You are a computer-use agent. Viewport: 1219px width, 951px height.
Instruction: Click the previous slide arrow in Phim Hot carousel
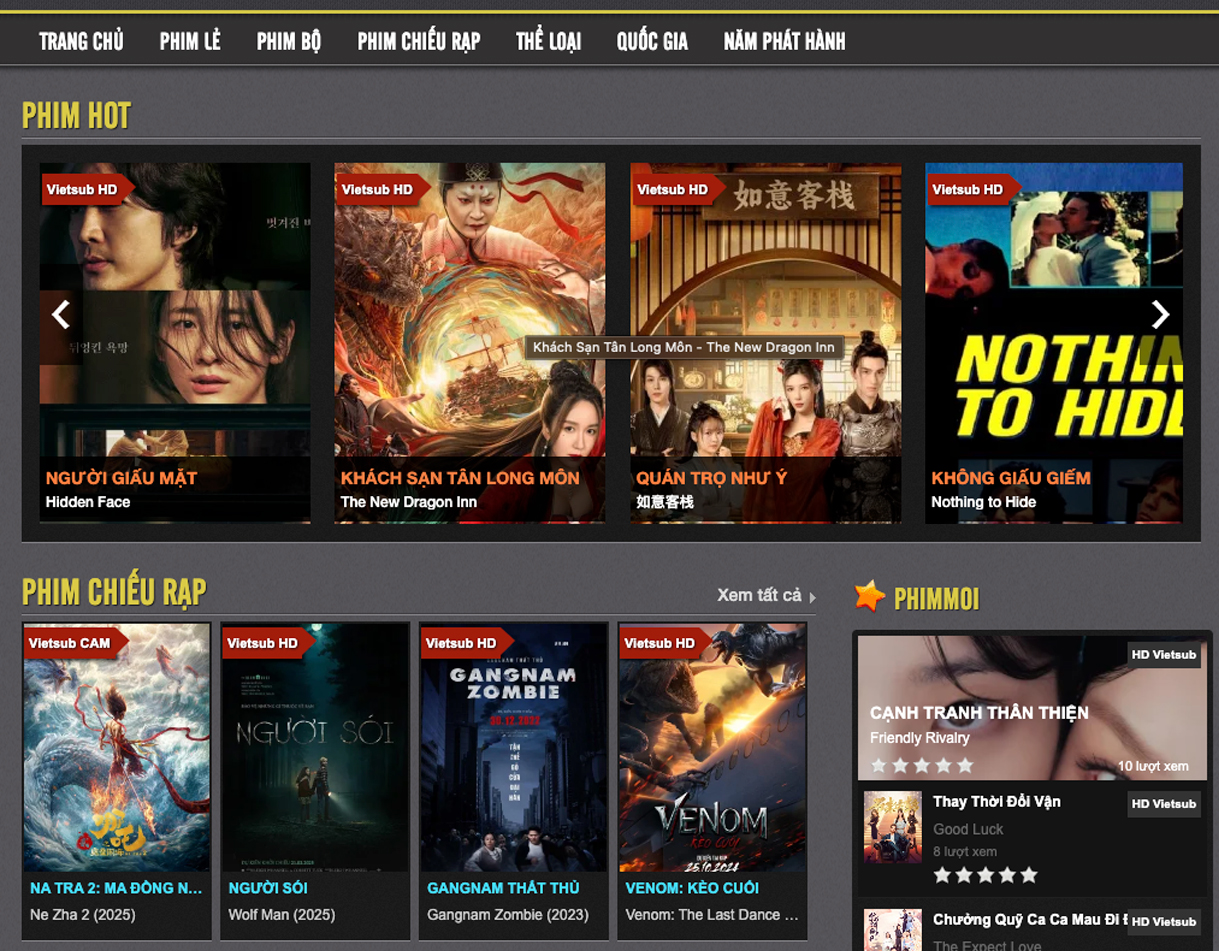(x=61, y=315)
